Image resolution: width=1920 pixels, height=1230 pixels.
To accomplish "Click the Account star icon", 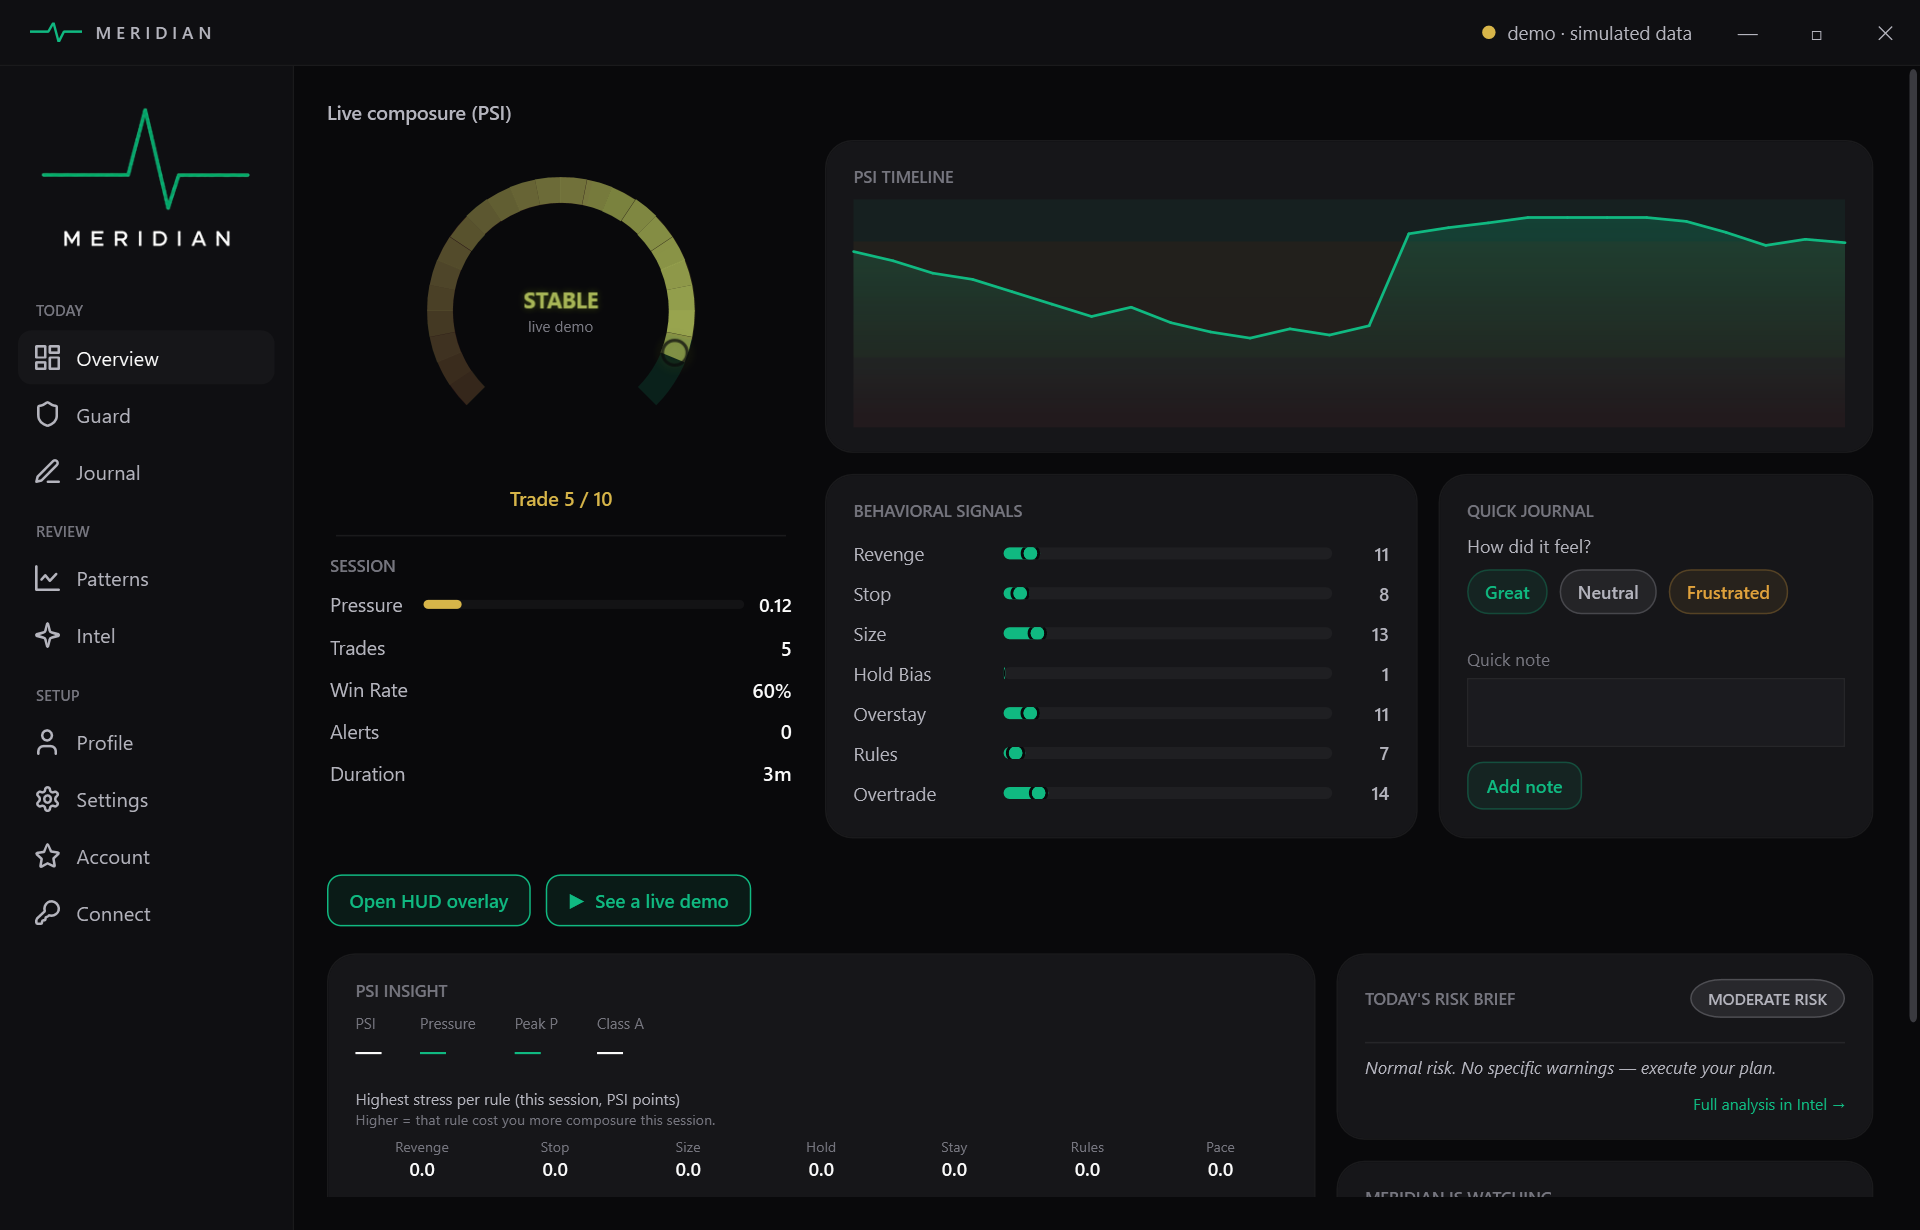I will coord(47,856).
